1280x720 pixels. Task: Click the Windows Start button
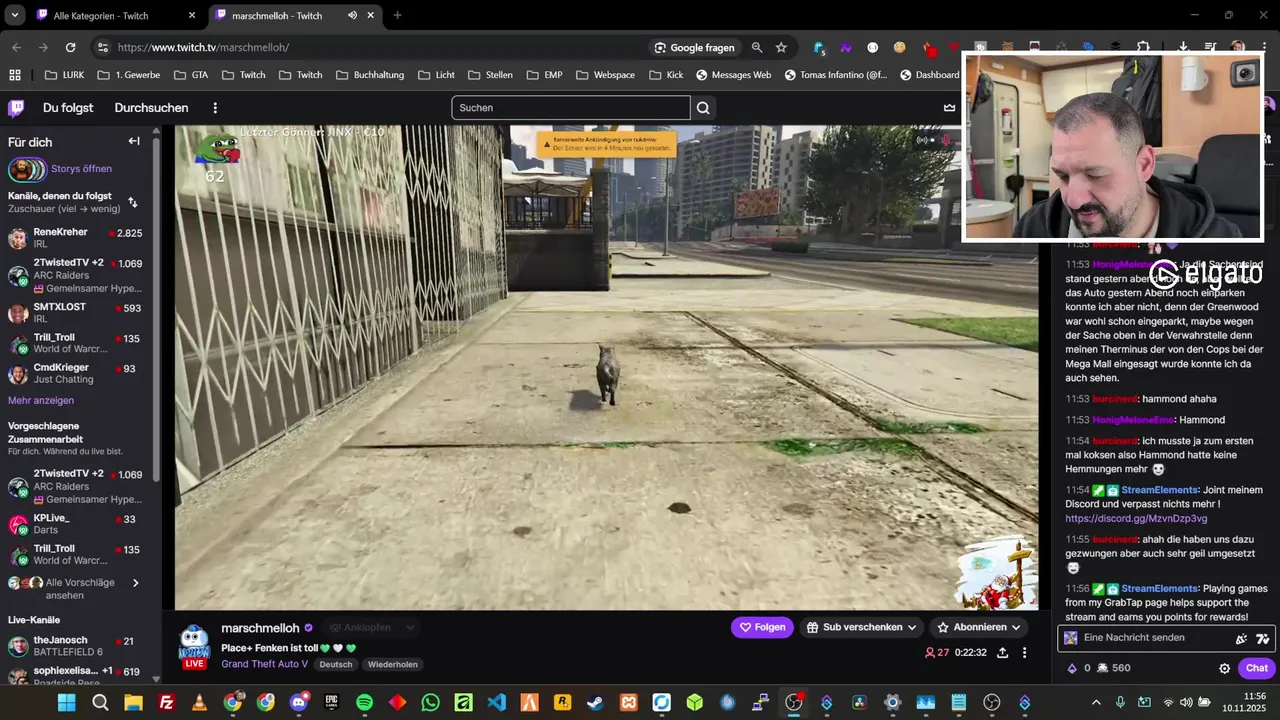[67, 703]
